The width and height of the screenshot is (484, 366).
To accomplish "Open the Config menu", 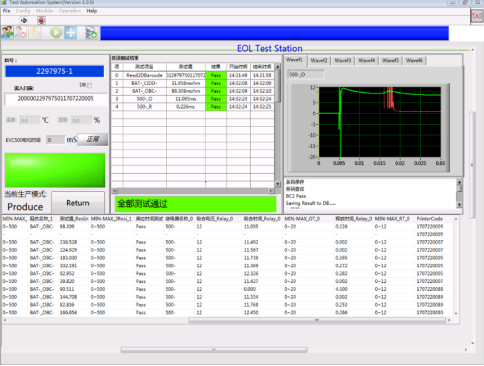I will pos(23,11).
